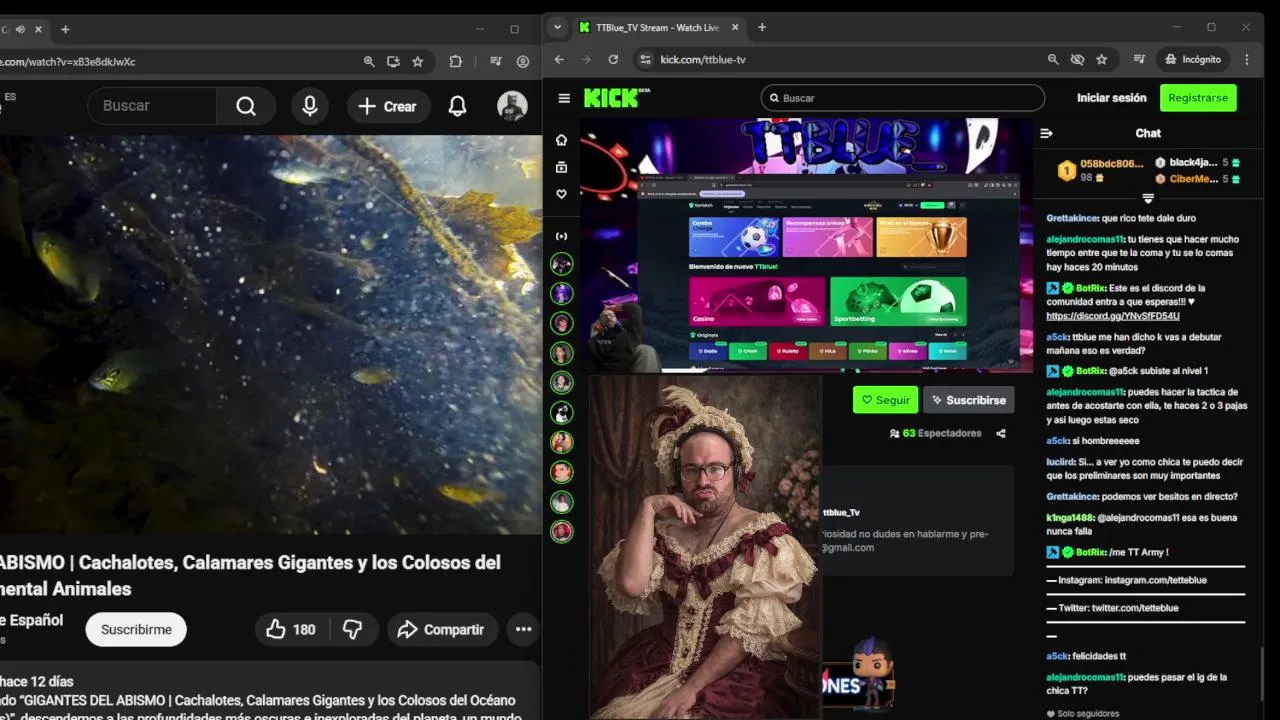1280x720 pixels.
Task: Share the TTBlue stream
Action: pyautogui.click(x=1001, y=433)
